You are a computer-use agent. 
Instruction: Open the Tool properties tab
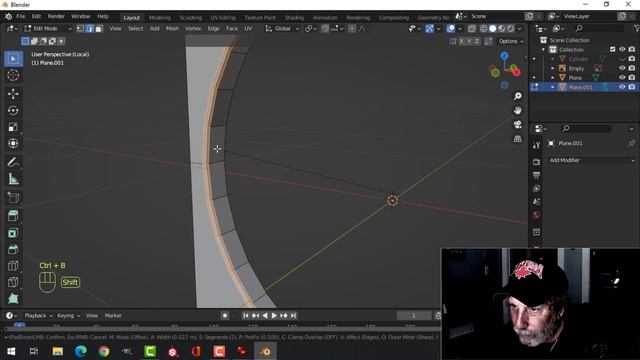pos(536,145)
